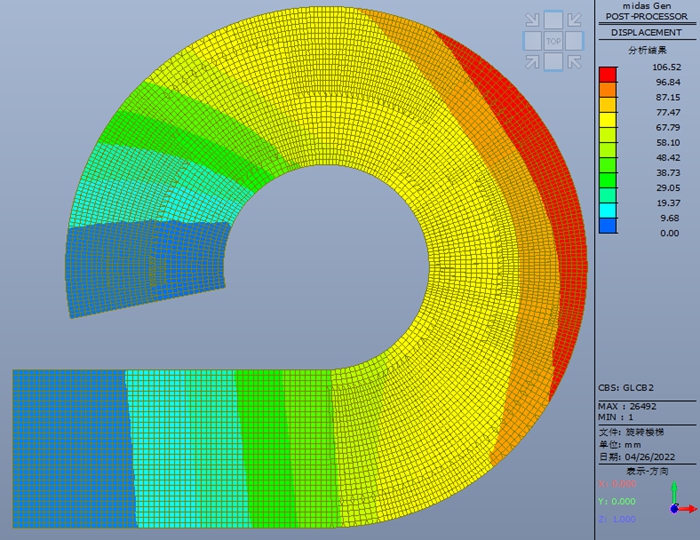Rotate view using square below TOP face
Viewport: 700px width, 540px height.
(x=553, y=62)
